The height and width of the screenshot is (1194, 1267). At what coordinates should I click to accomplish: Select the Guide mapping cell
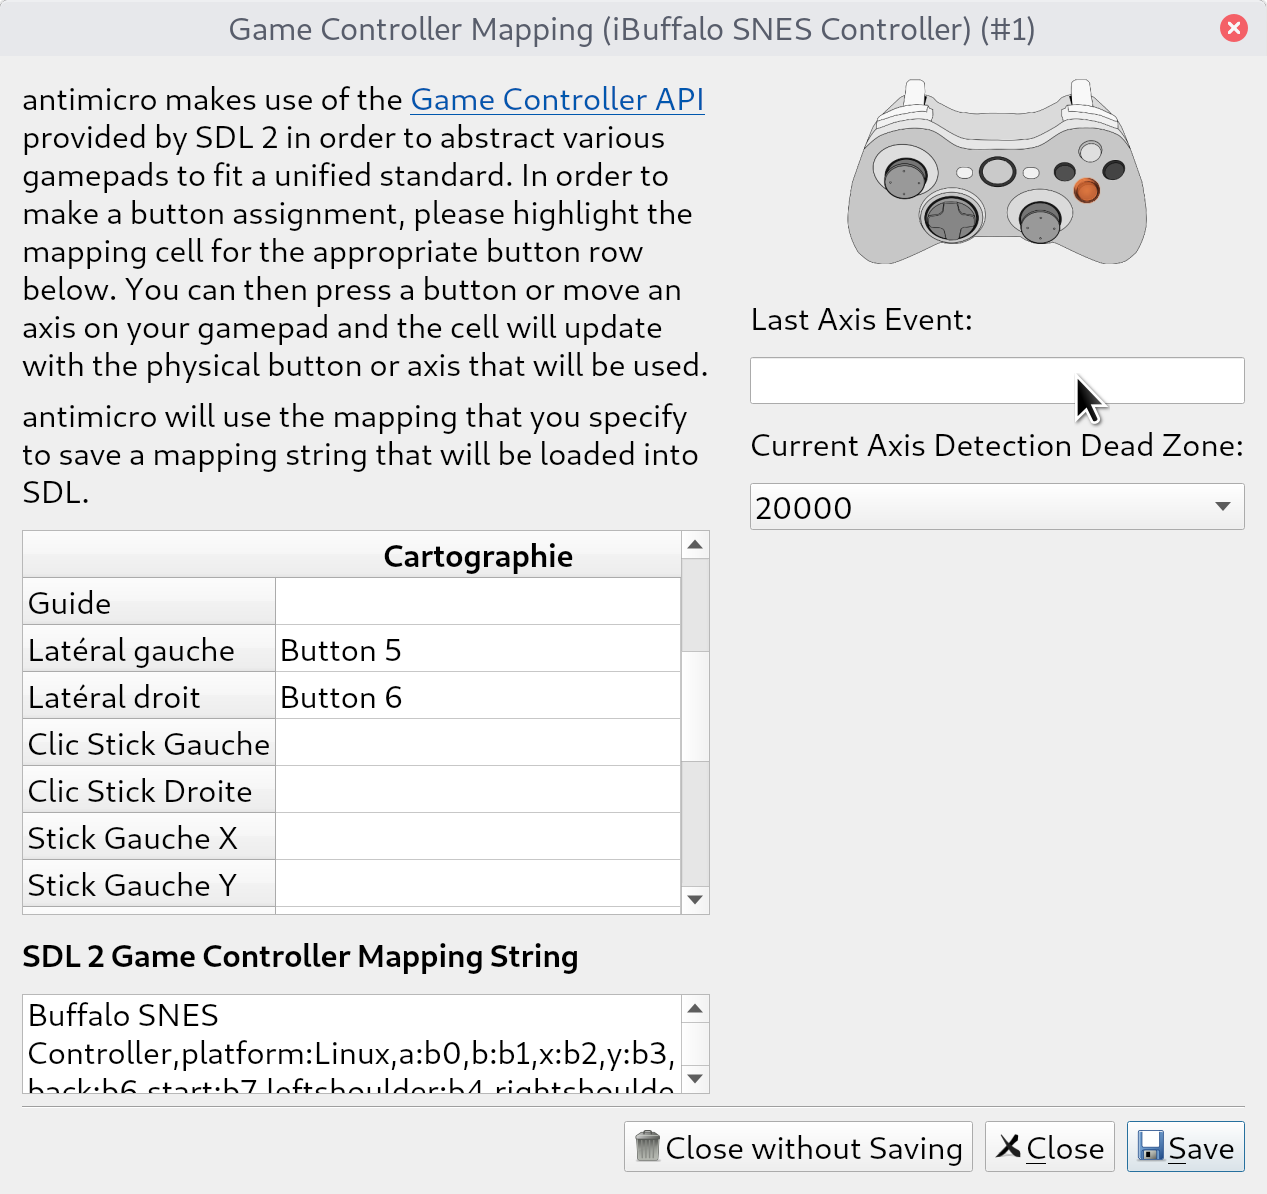477,602
